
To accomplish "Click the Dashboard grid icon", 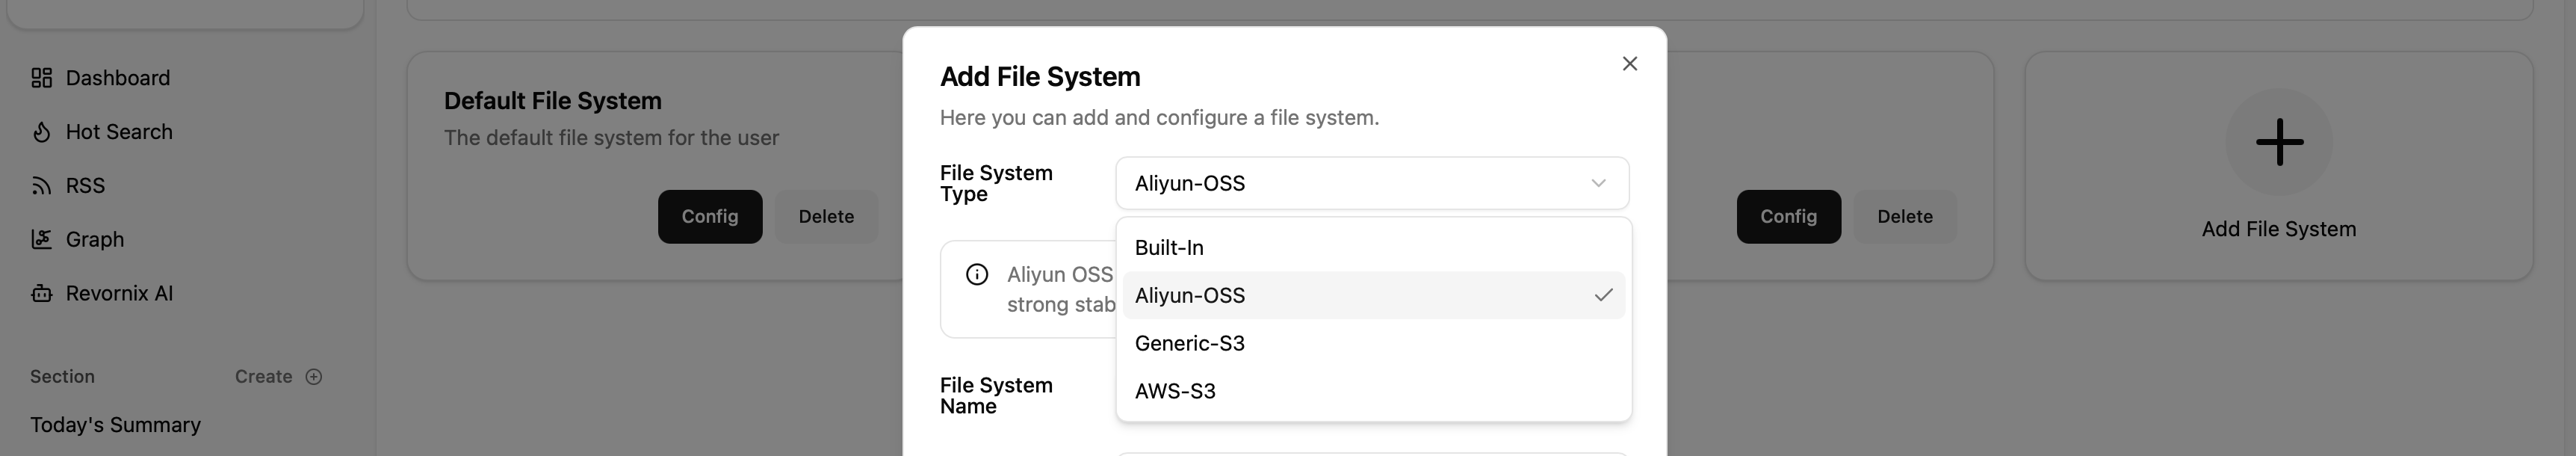I will 41,78.
